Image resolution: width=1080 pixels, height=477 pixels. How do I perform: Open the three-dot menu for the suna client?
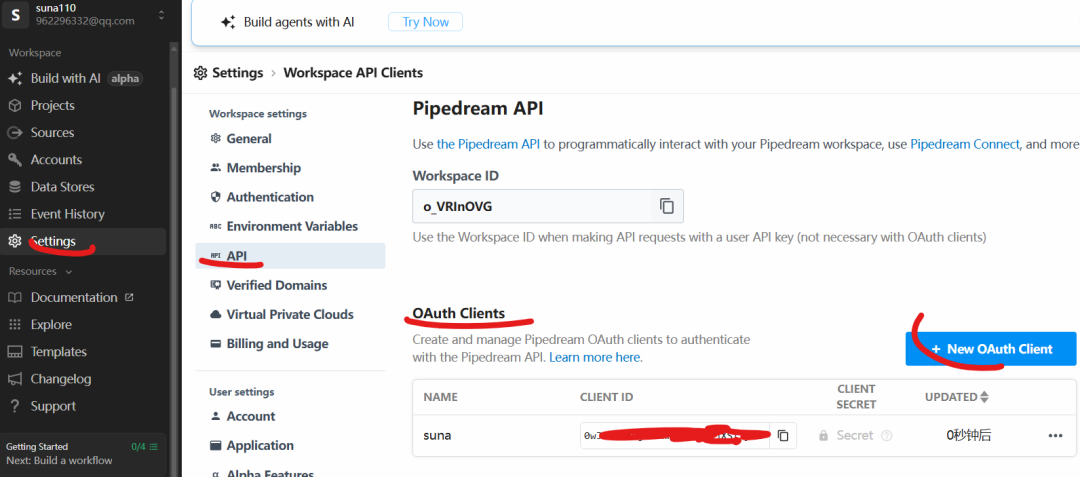(1055, 436)
